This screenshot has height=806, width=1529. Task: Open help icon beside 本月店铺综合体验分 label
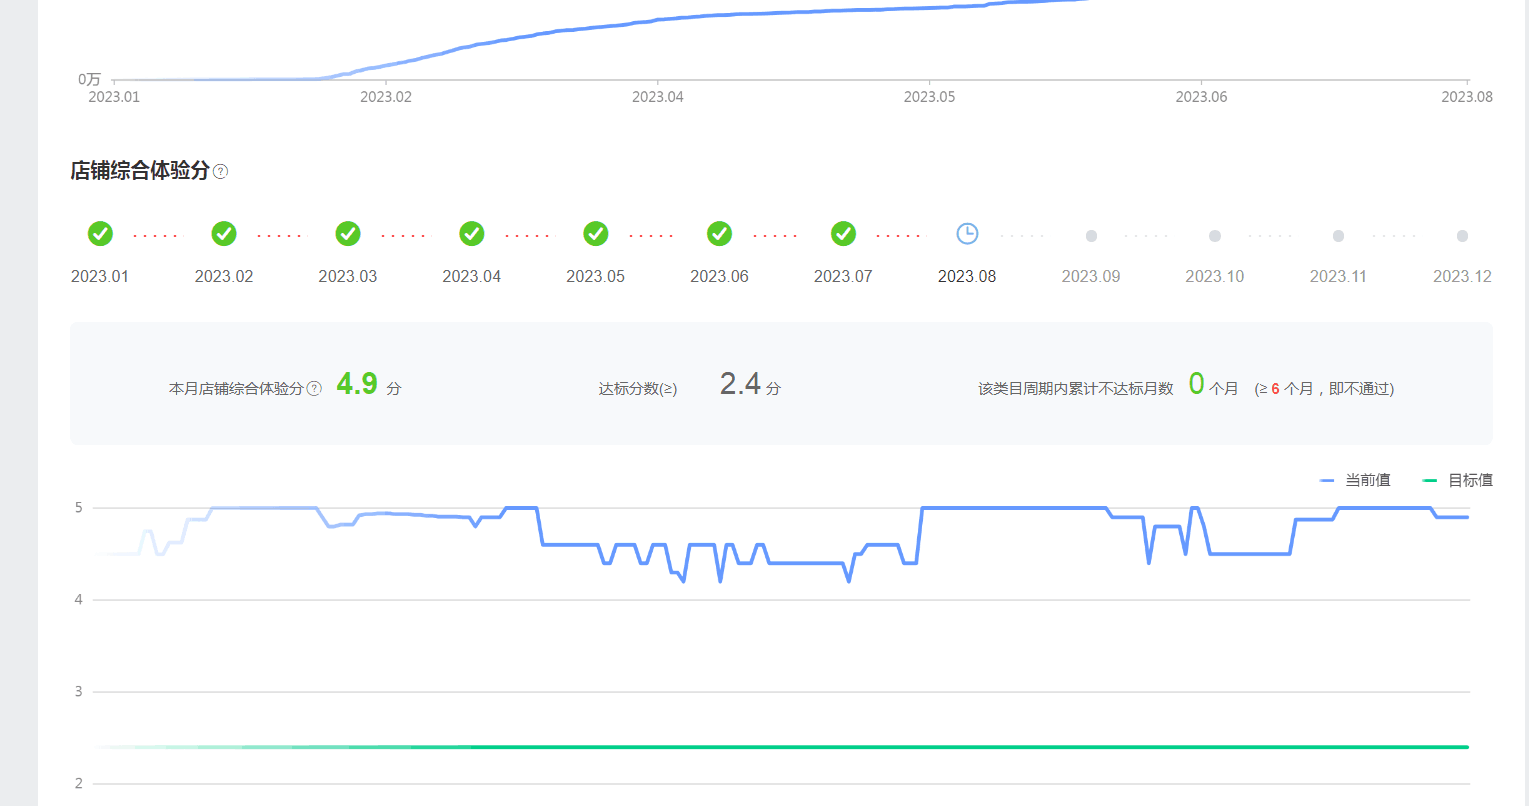pyautogui.click(x=314, y=388)
